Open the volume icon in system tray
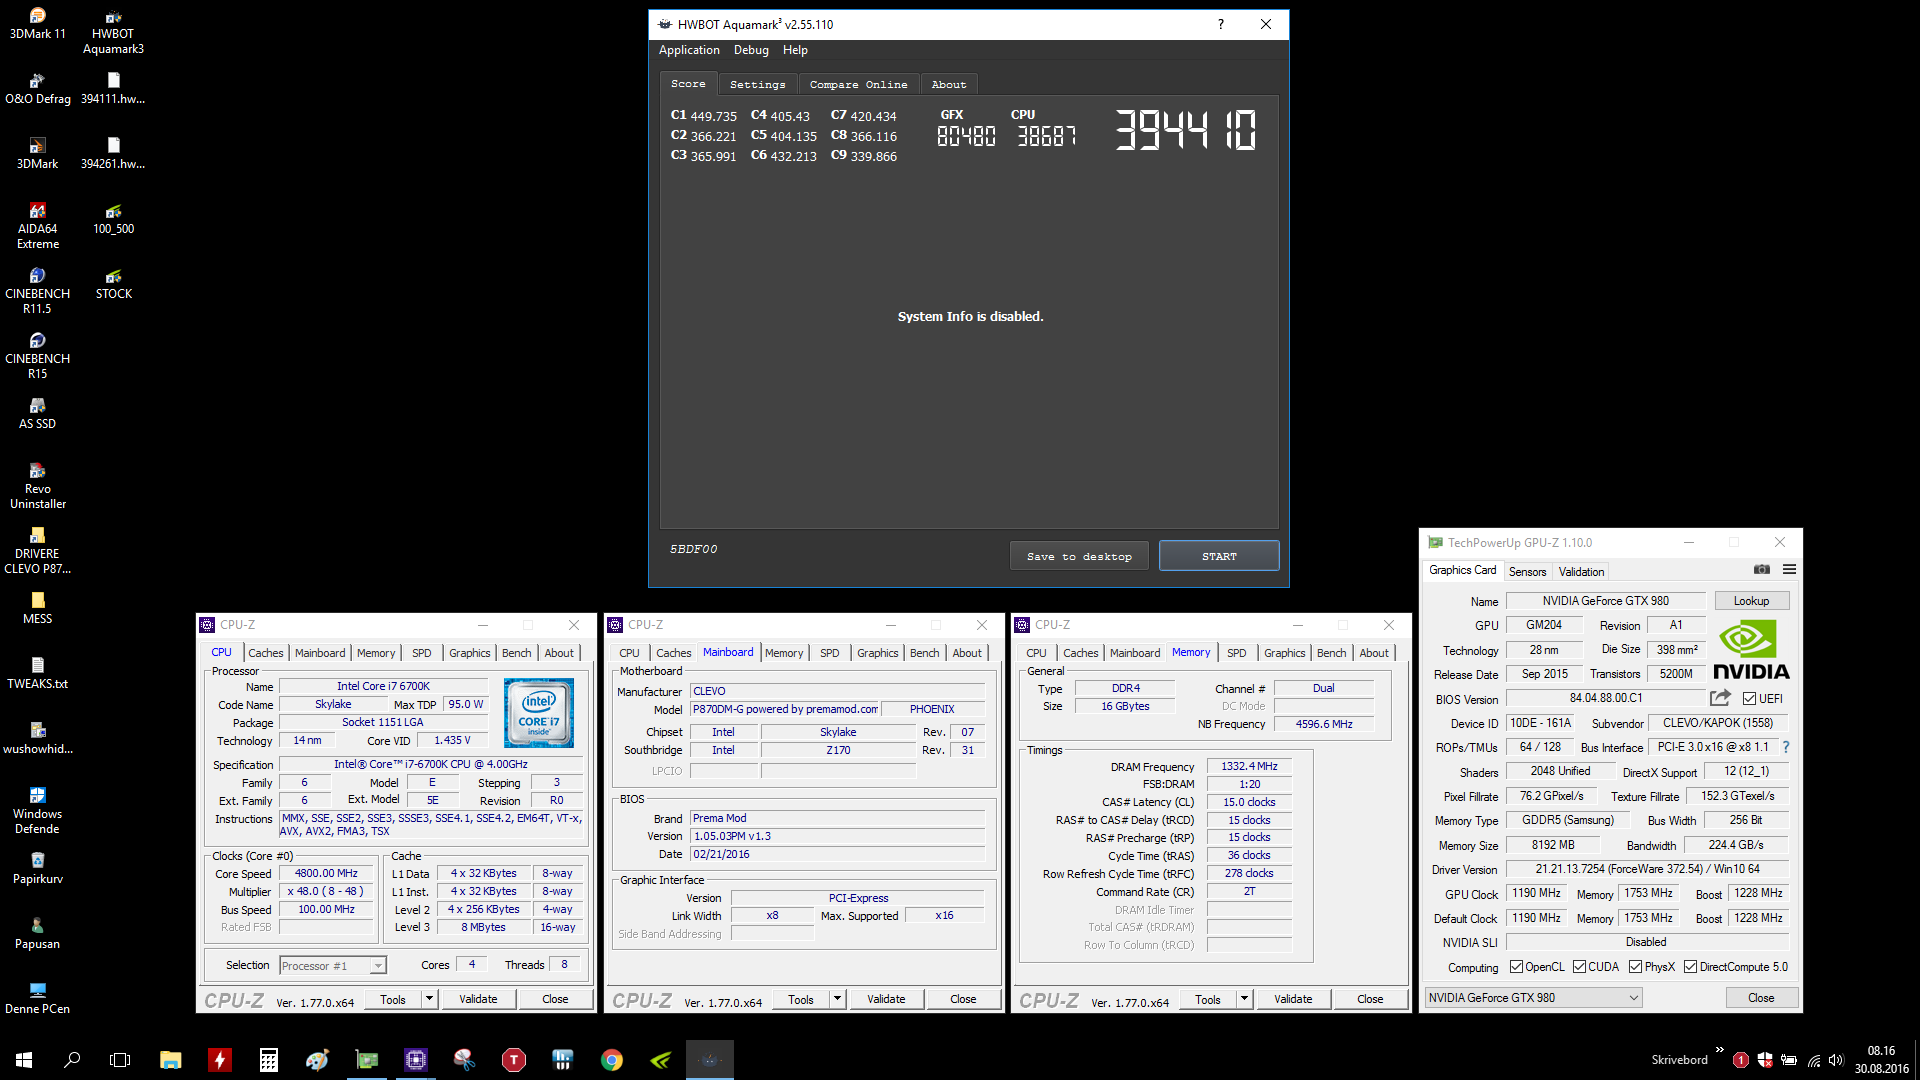This screenshot has width=1920, height=1080. 1835,1060
